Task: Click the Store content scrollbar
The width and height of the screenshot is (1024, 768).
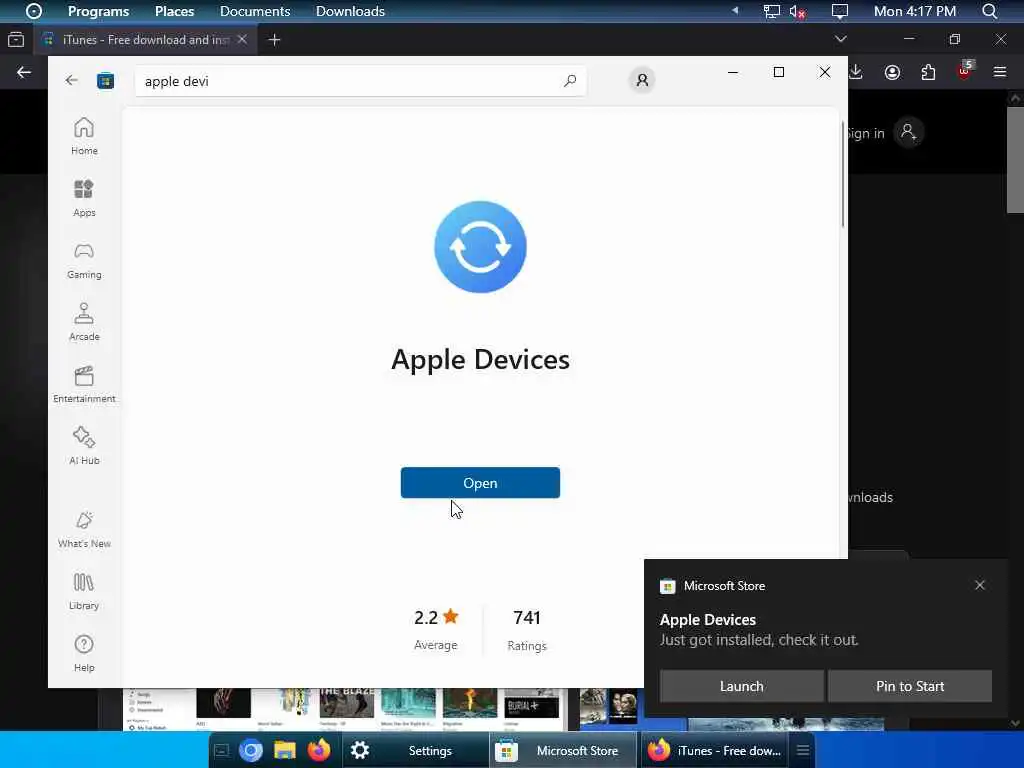Action: (x=842, y=174)
